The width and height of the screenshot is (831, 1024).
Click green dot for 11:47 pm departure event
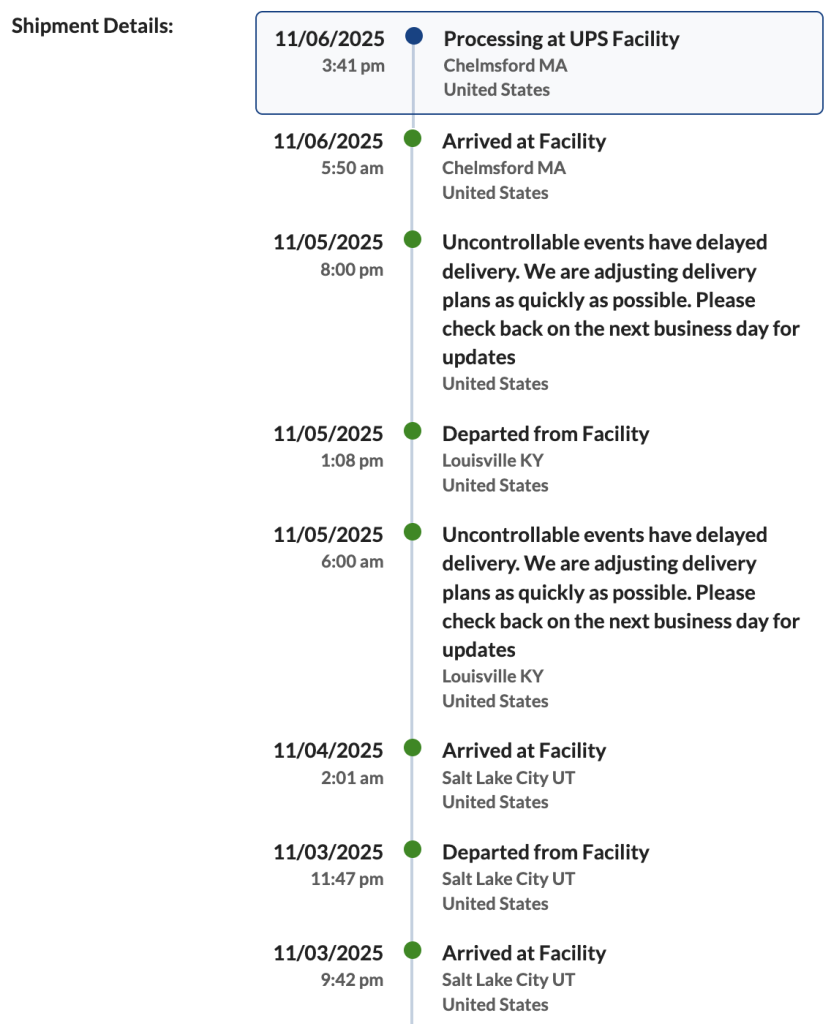(x=412, y=850)
